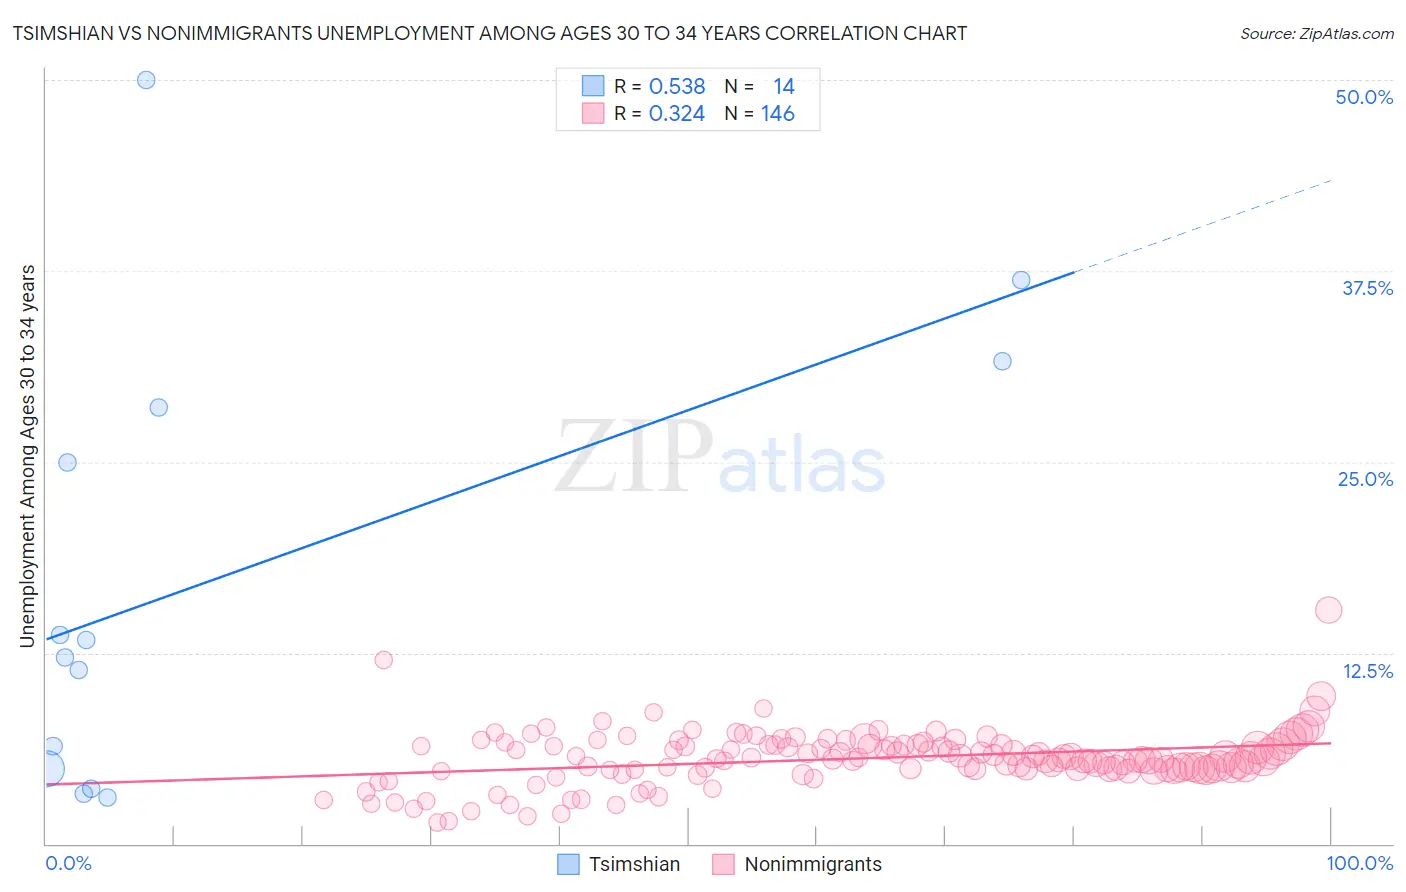The image size is (1406, 892).
Task: Click the N value 146 in legend
Action: [778, 113]
